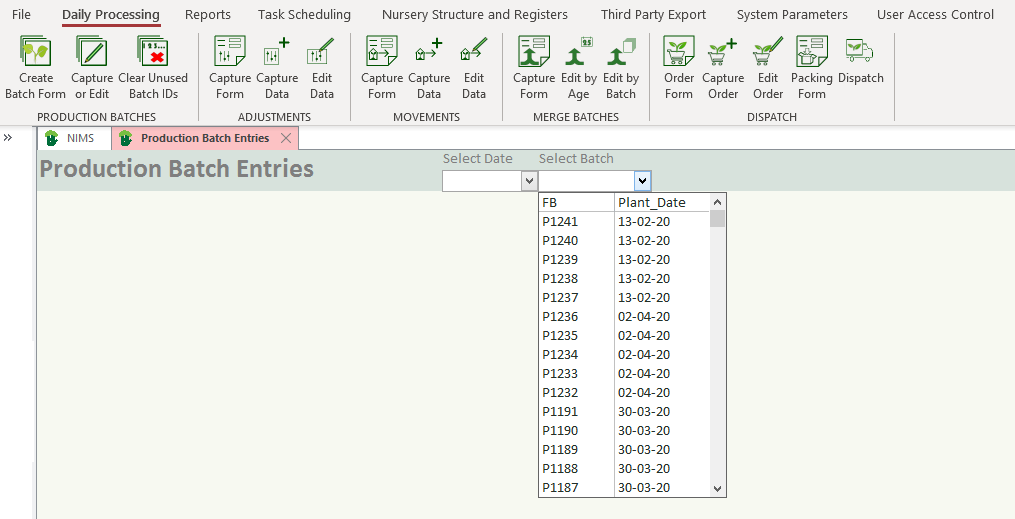
Task: Expand the Select Date dropdown
Action: [529, 181]
